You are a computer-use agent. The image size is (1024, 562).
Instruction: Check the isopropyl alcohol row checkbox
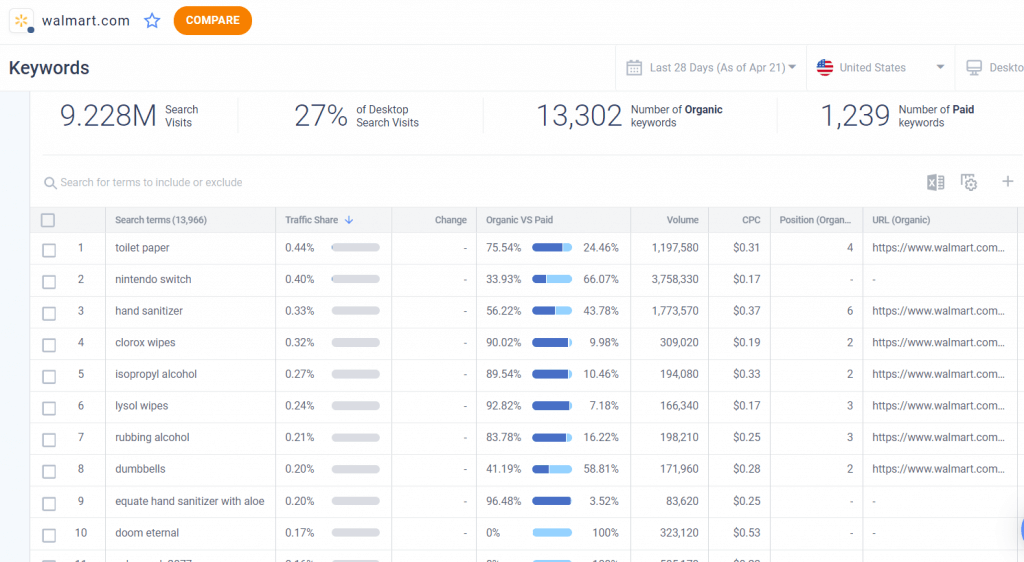pyautogui.click(x=49, y=377)
